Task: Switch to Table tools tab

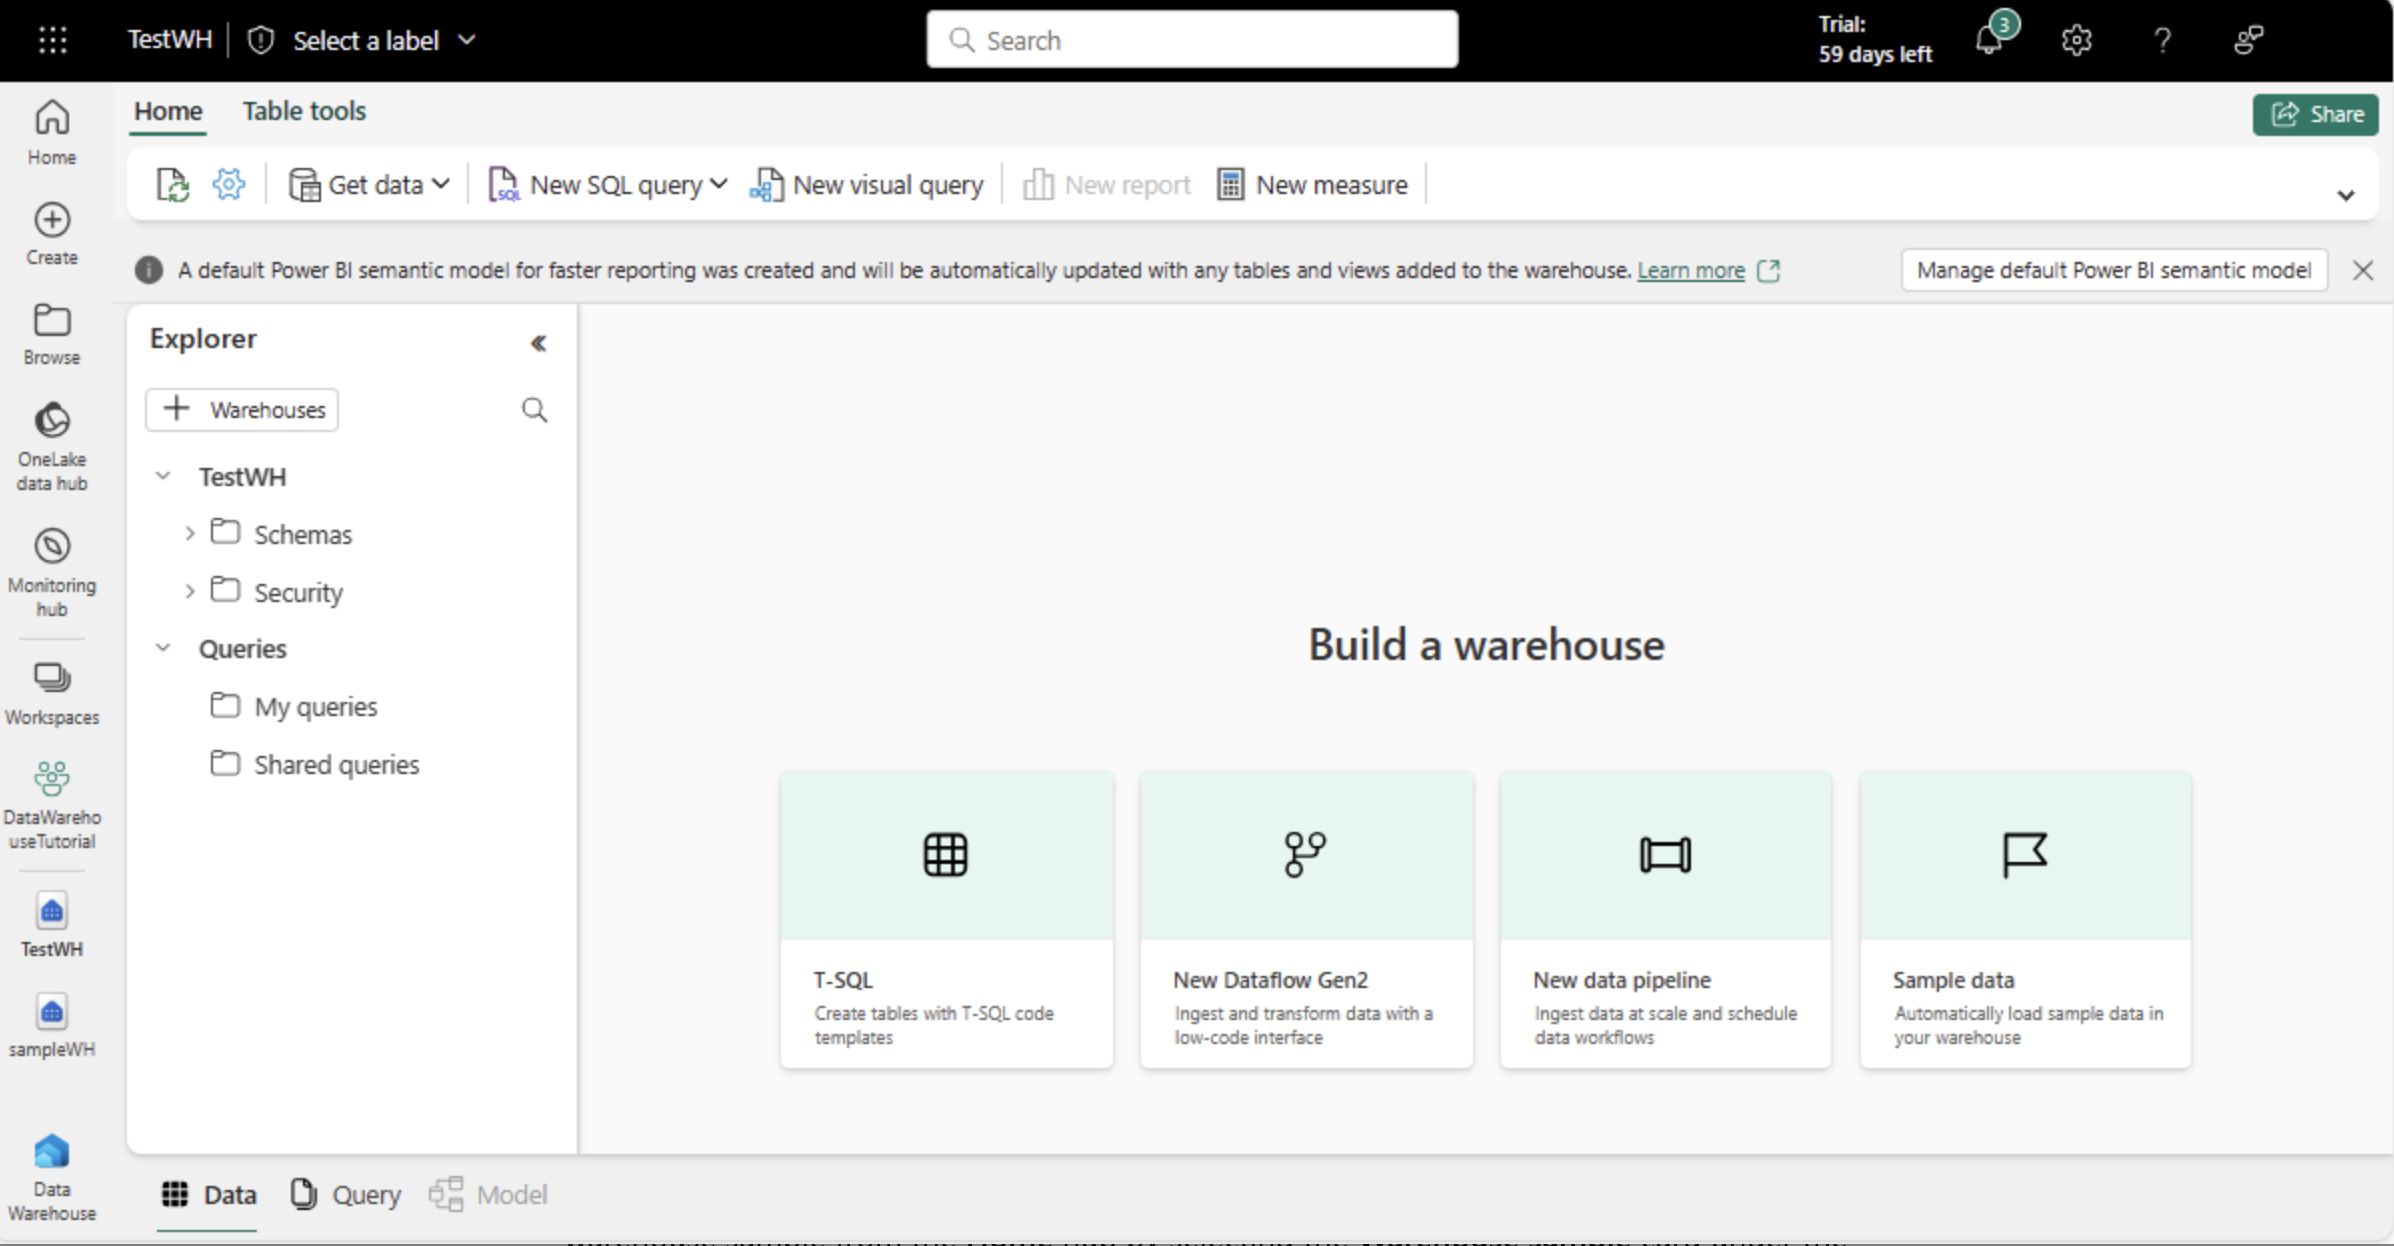Action: click(304, 111)
